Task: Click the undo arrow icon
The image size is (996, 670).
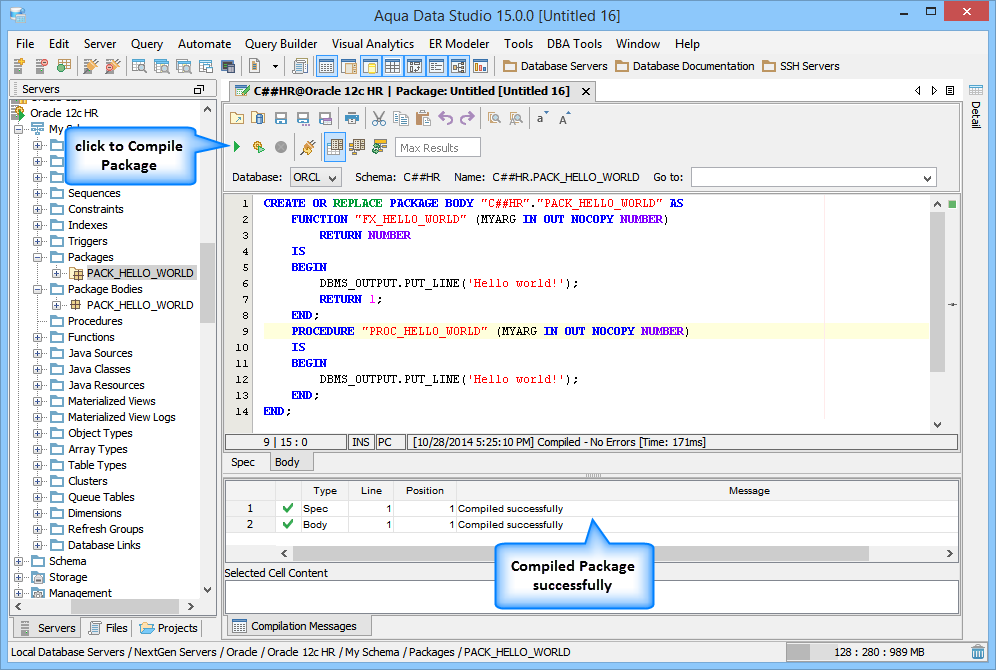Action: [445, 118]
